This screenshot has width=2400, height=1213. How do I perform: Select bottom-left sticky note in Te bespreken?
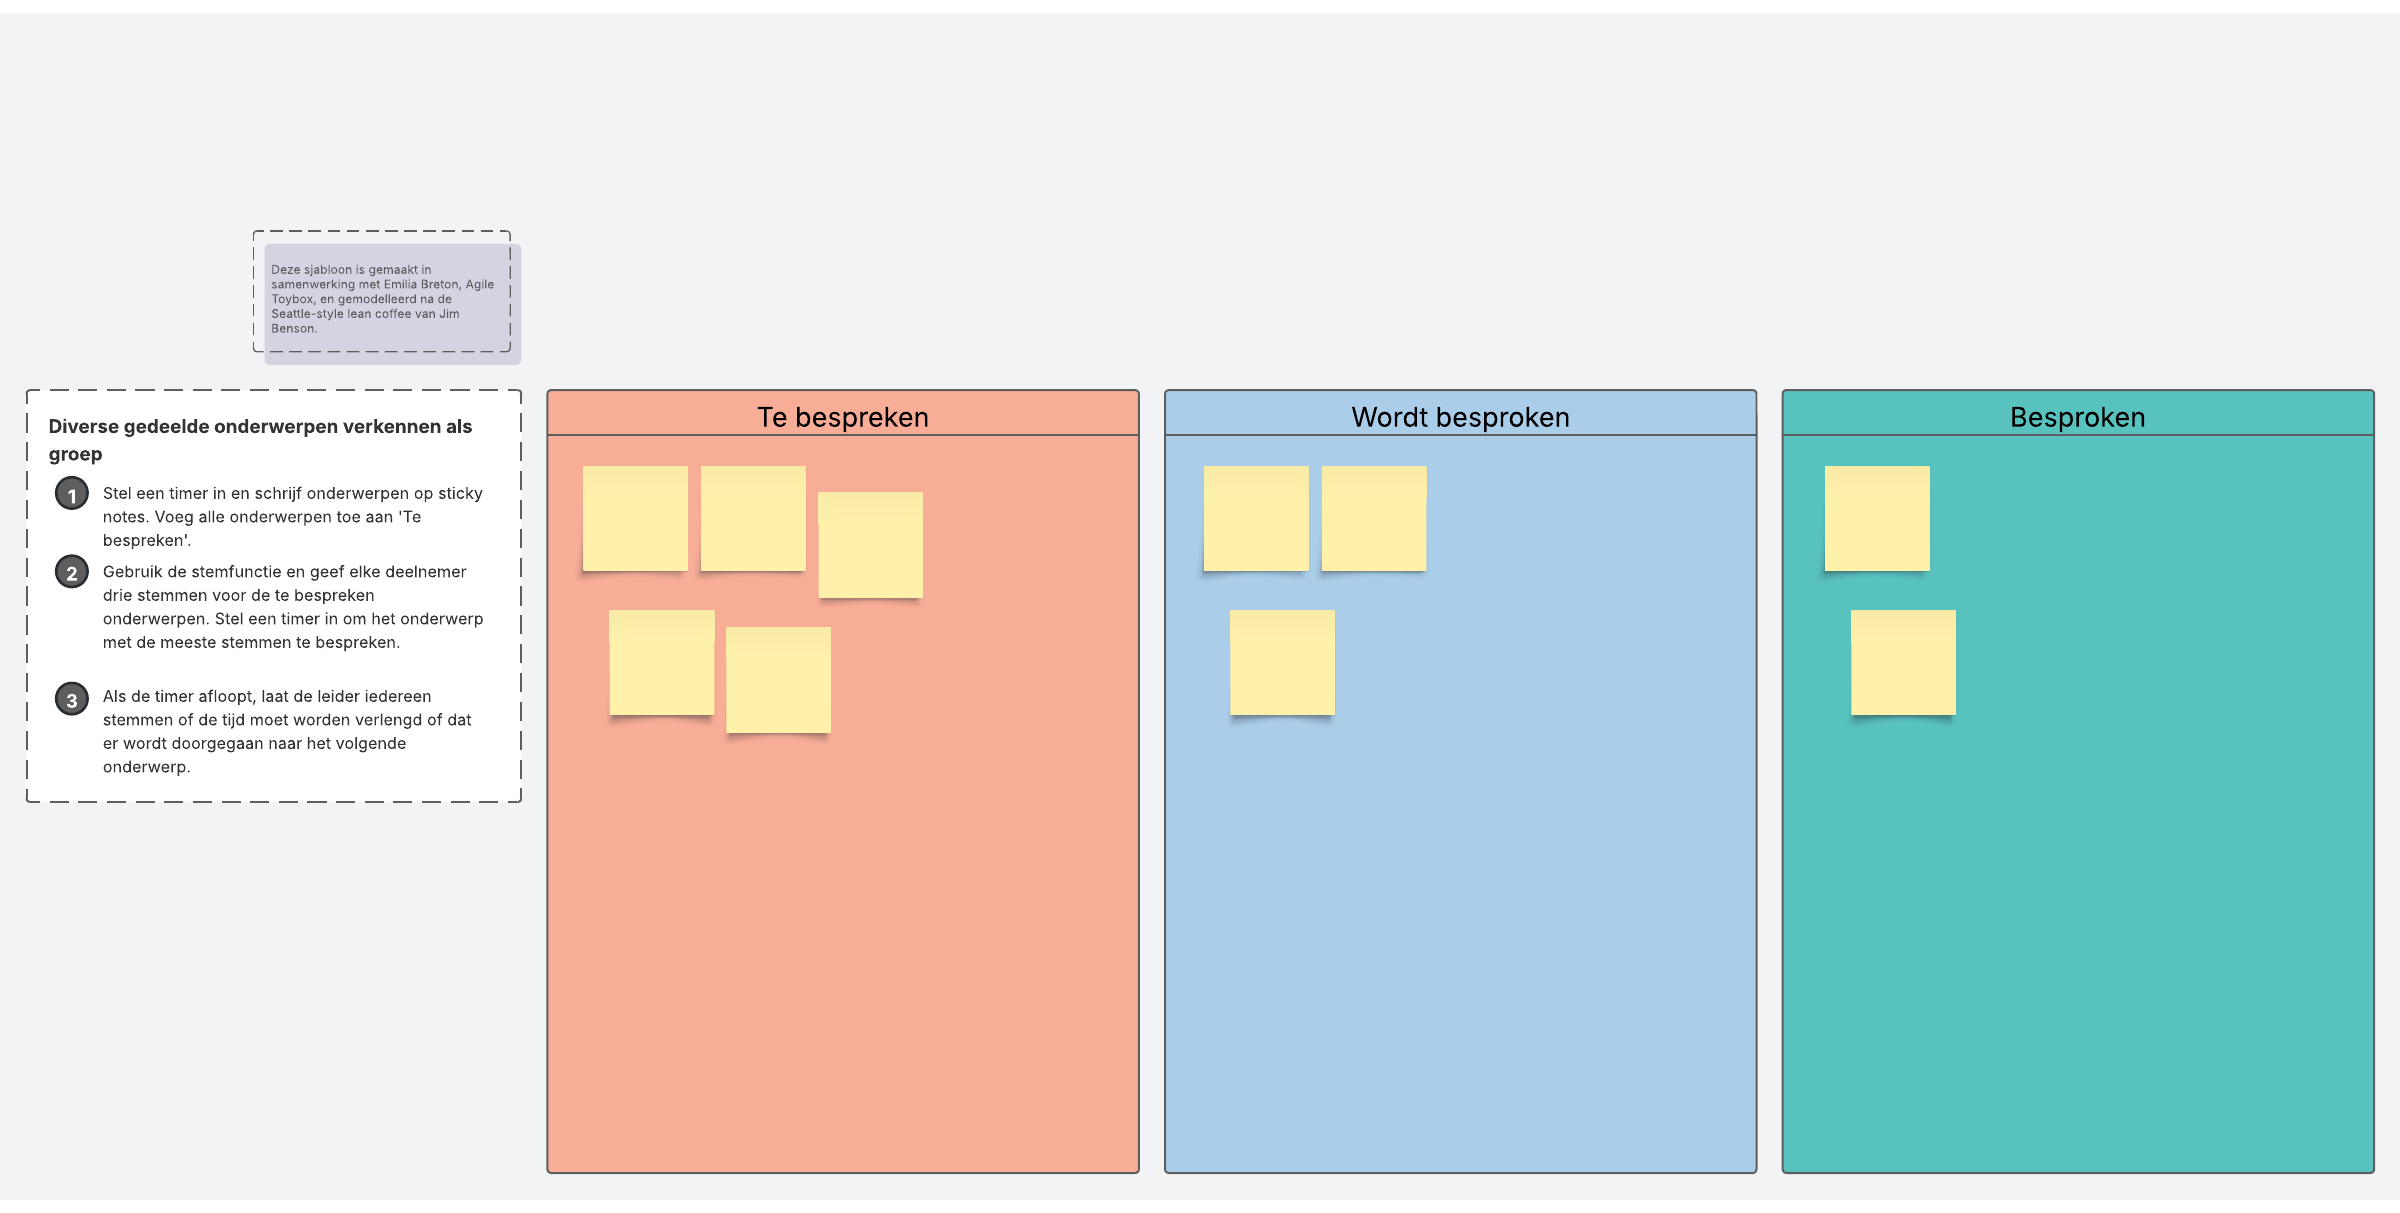661,662
